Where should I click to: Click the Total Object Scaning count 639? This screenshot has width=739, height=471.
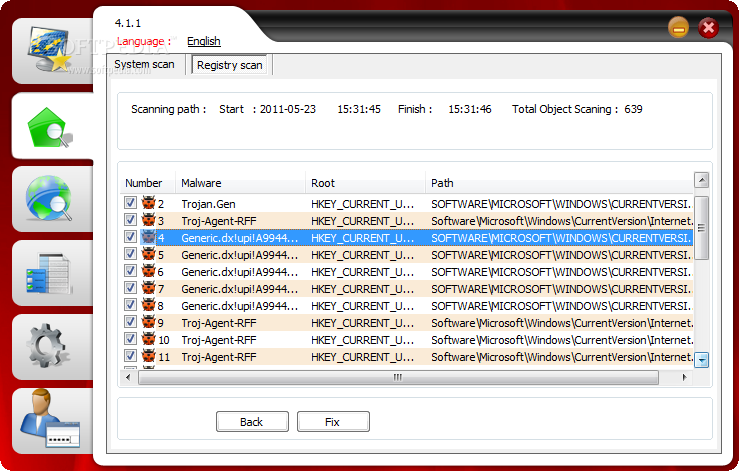pyautogui.click(x=633, y=109)
